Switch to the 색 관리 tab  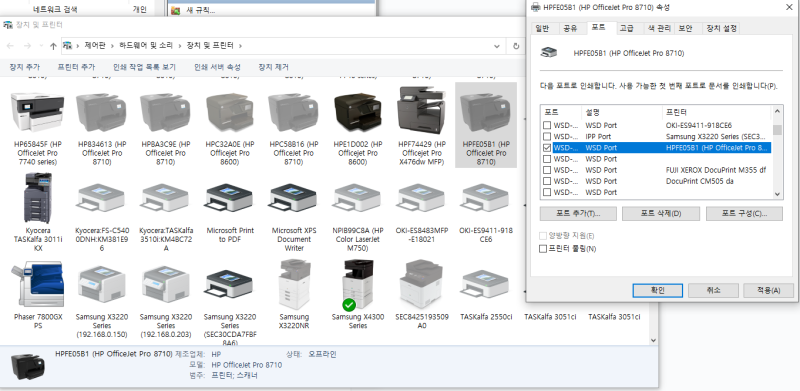click(659, 29)
